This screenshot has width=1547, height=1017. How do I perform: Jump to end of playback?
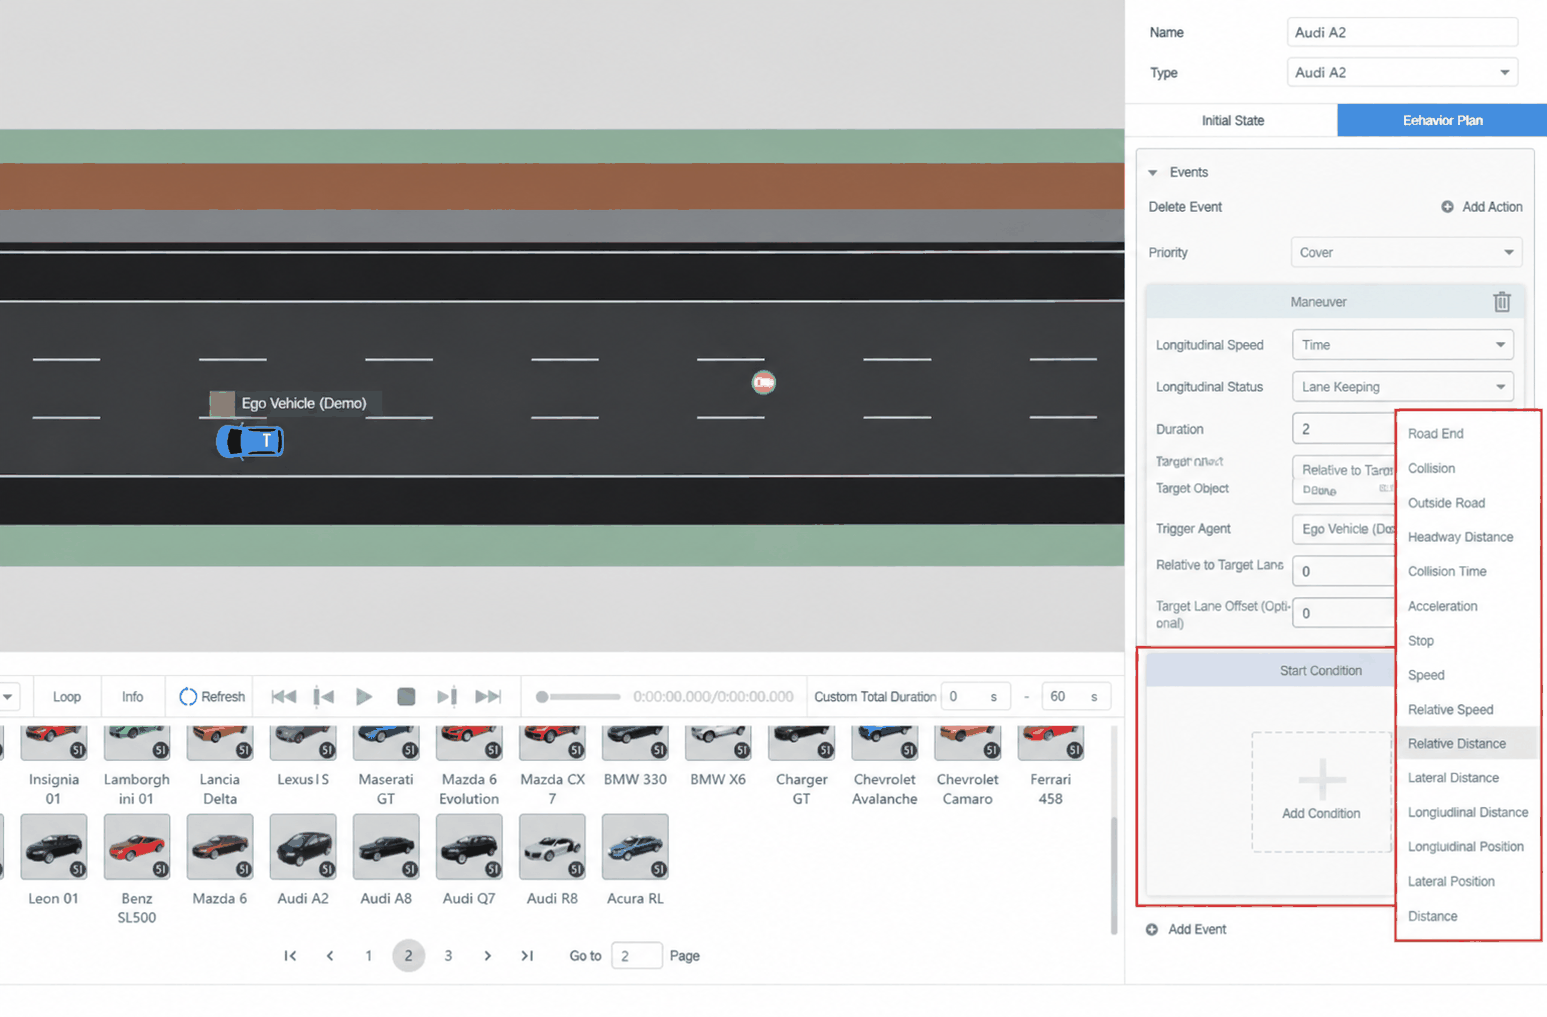[488, 696]
